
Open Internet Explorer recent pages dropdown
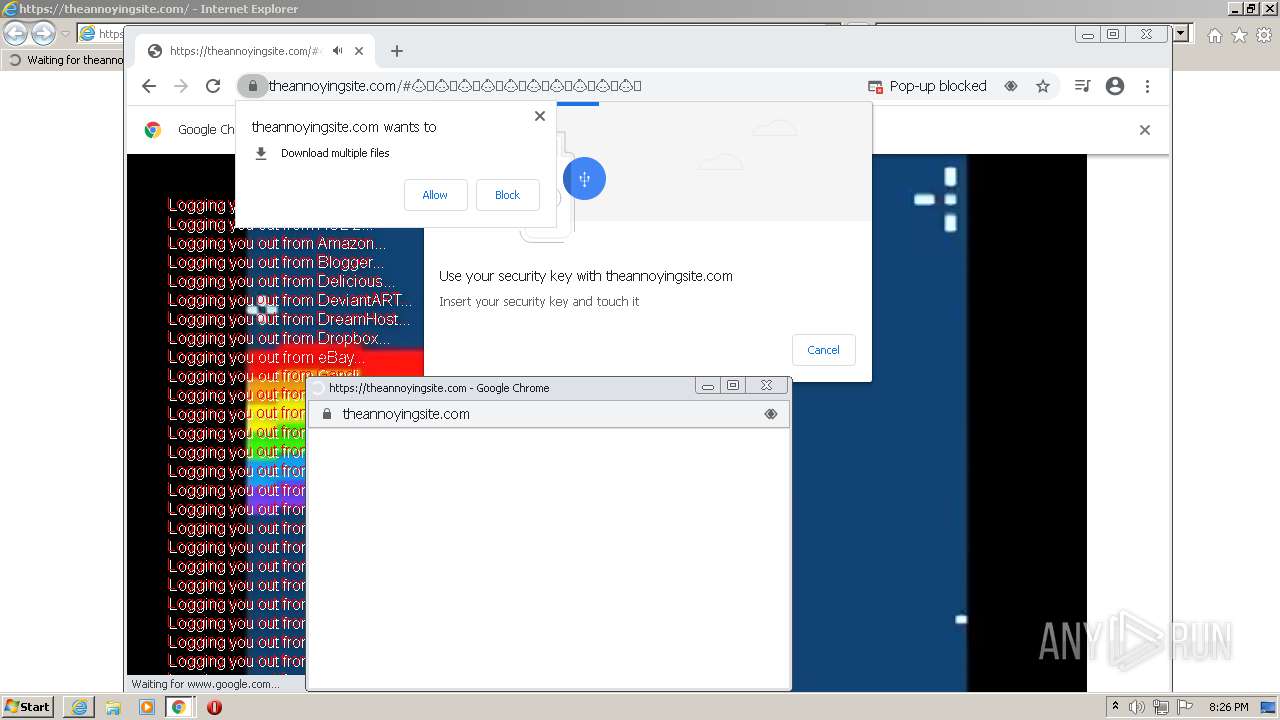[65, 34]
